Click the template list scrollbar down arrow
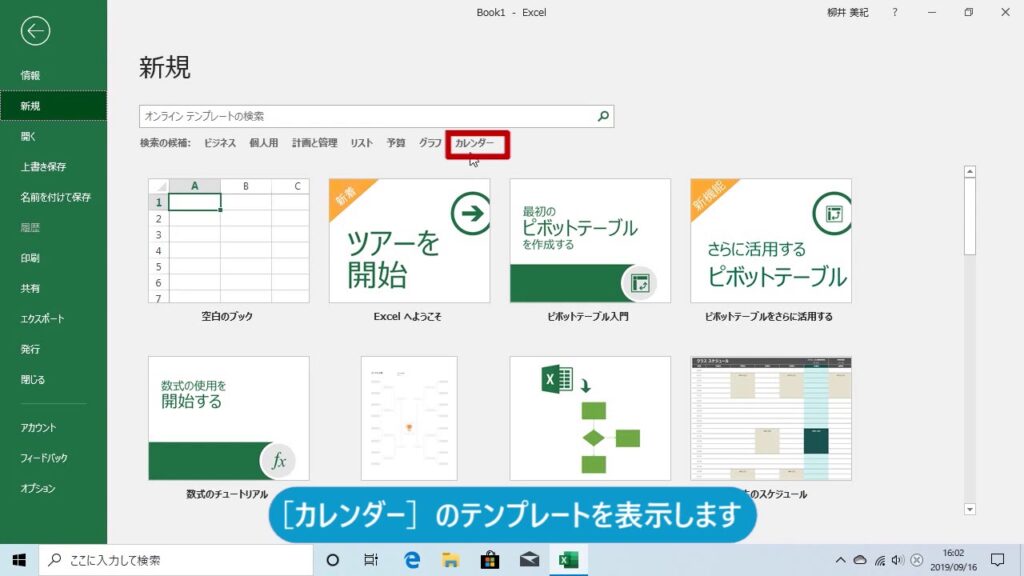This screenshot has width=1024, height=576. (x=969, y=509)
